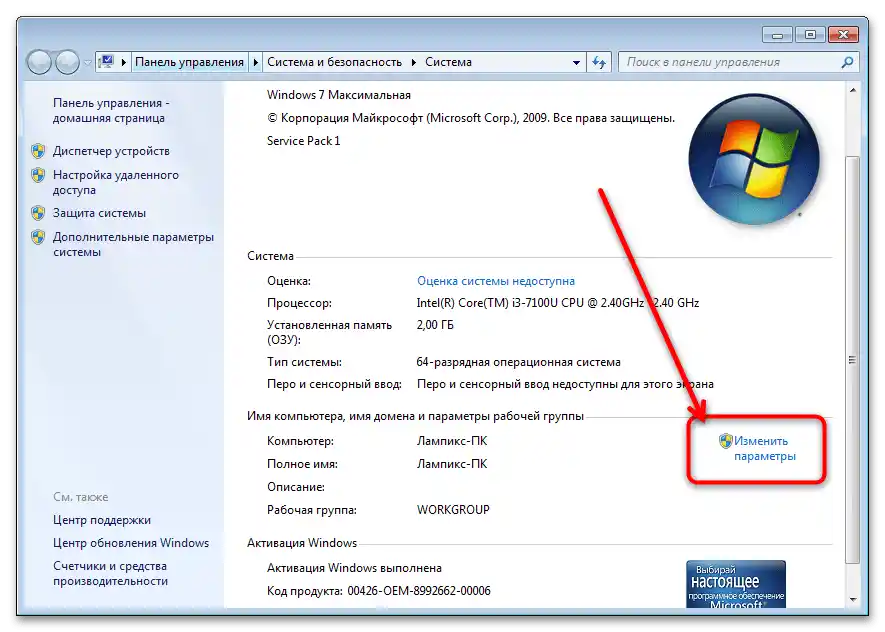Maximize the System window

[810, 35]
